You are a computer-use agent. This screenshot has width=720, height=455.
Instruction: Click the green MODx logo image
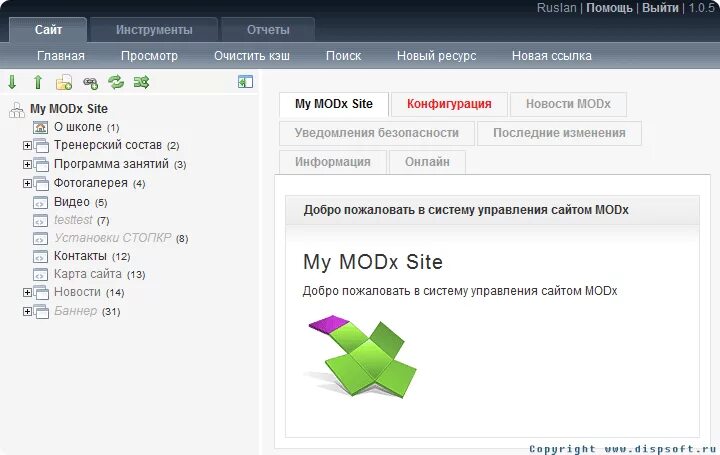point(360,356)
